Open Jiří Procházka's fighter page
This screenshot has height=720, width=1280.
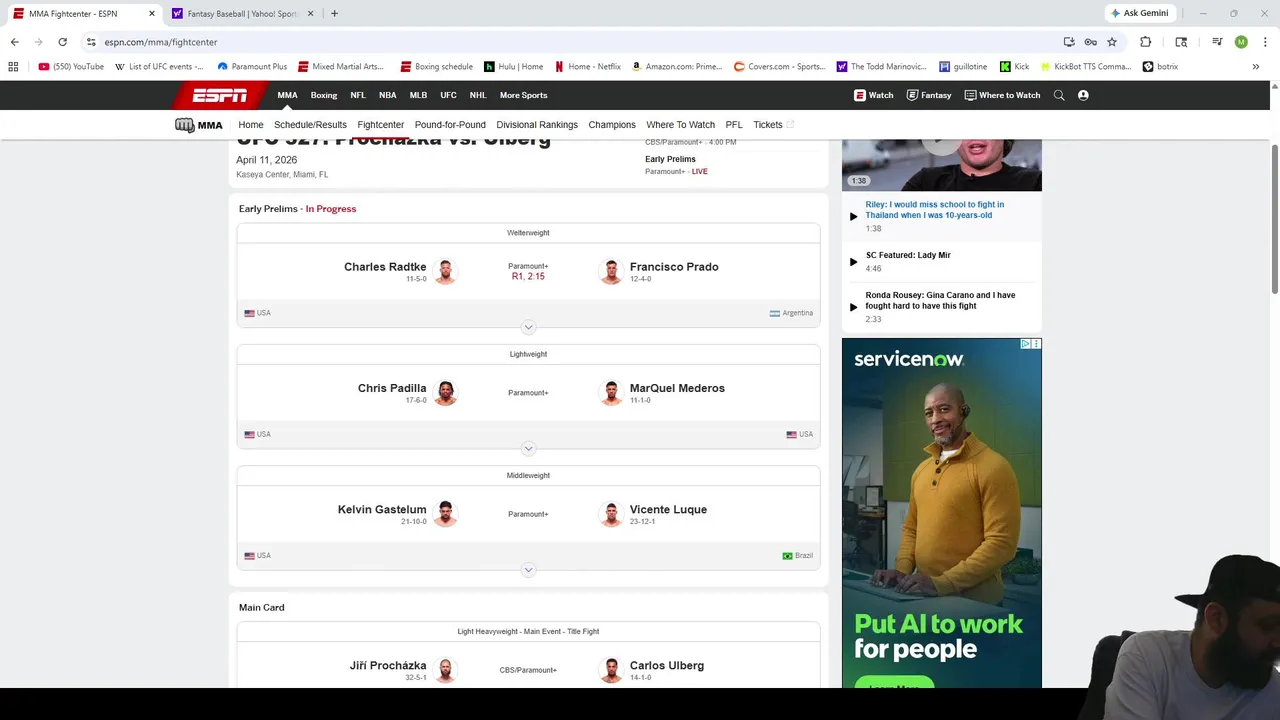[x=388, y=665]
